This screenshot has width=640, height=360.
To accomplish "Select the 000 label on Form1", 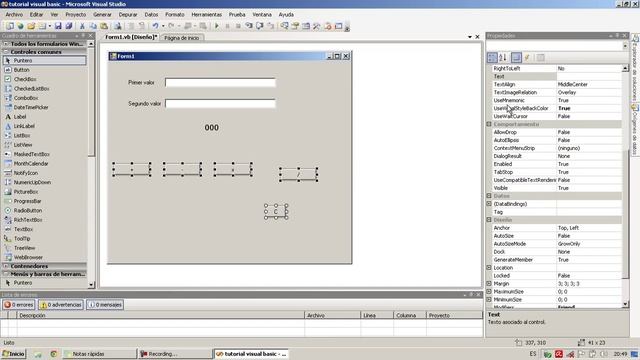I will coord(211,128).
